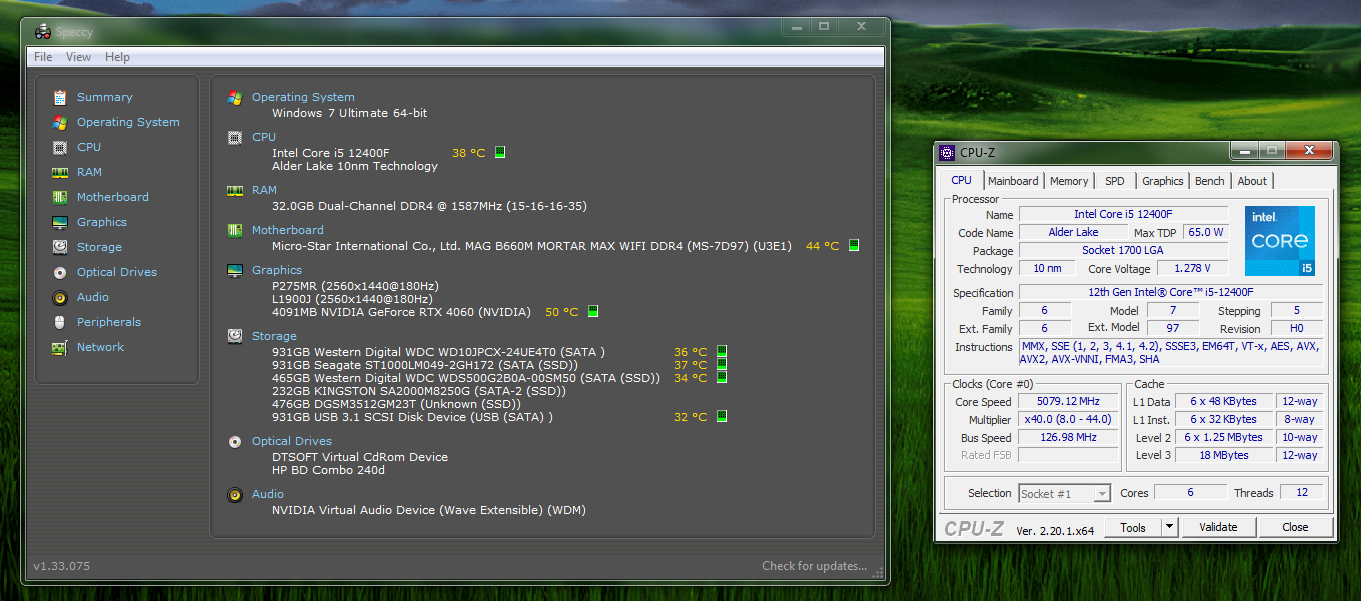Click the NVIDIA GeForce RTX 4060 line
1361x601 pixels.
[402, 312]
